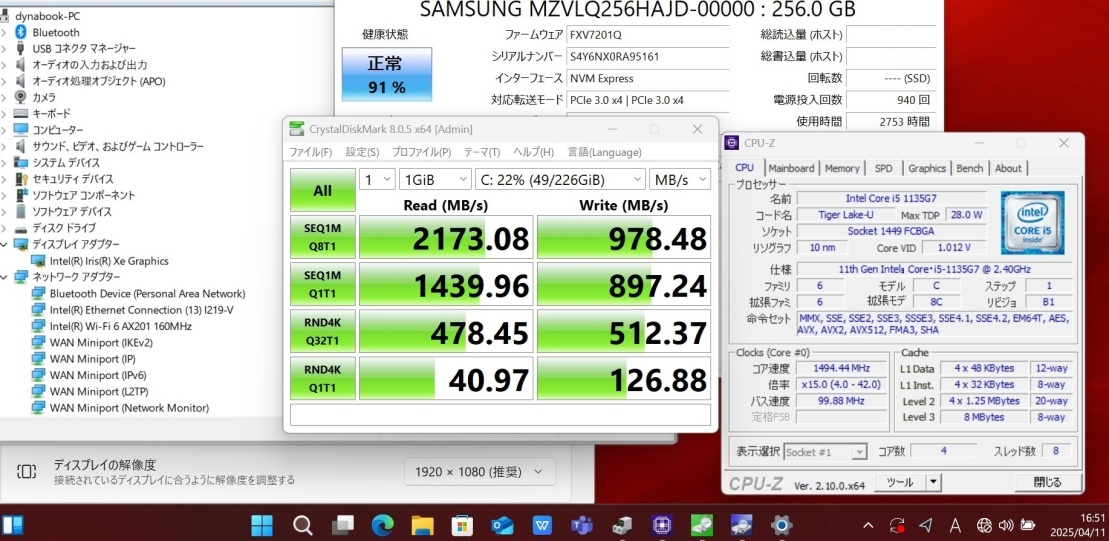
Task: Click the Intel Core i5 logo in CPU-Z
Action: tap(1032, 223)
